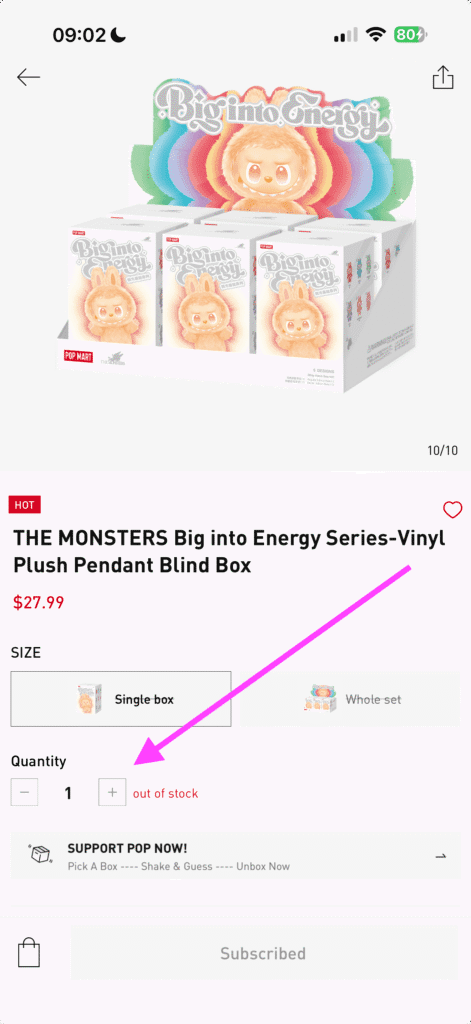Decrease quantity with the minus button
Screen dimensions: 471x1024
pos(24,793)
